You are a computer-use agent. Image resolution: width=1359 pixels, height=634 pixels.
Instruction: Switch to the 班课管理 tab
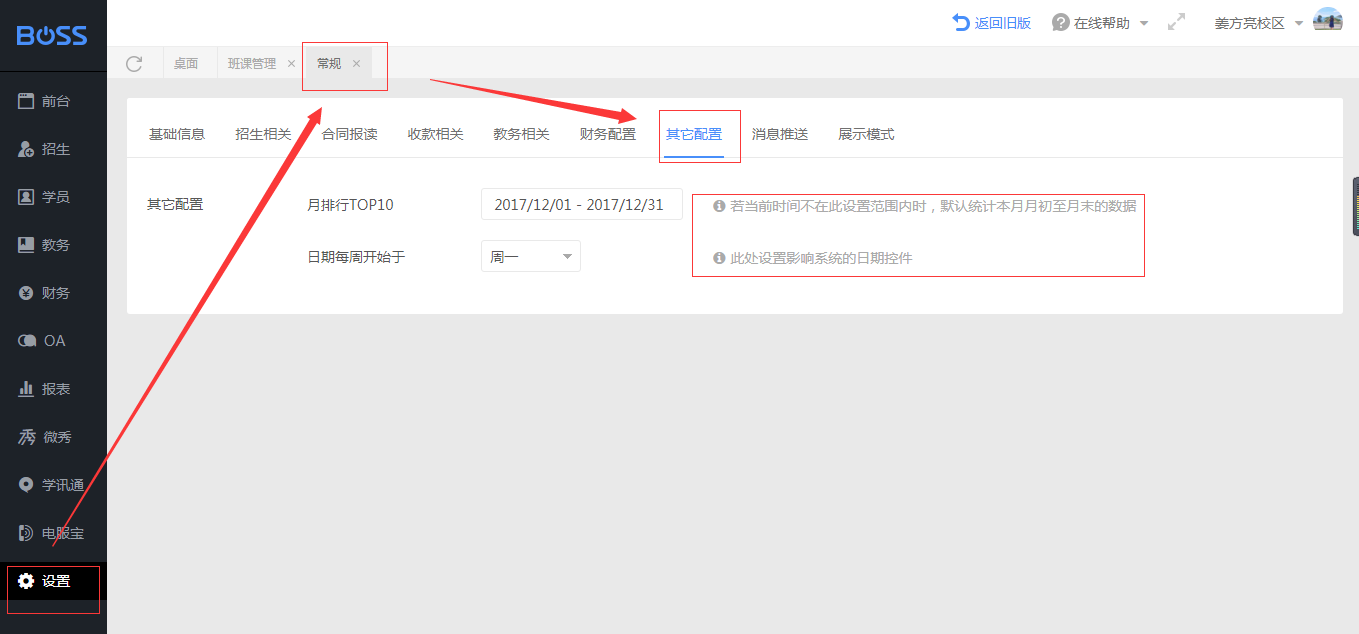251,63
